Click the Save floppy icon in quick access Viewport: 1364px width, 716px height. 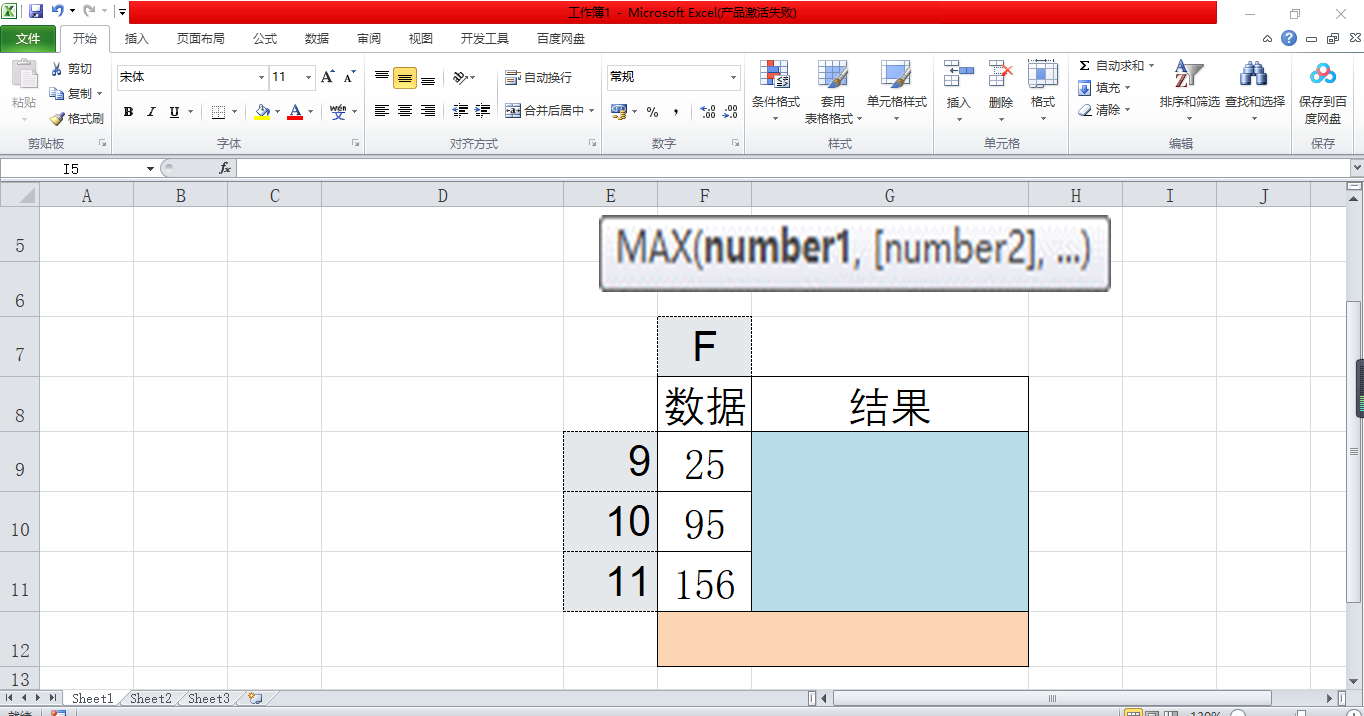[x=36, y=11]
